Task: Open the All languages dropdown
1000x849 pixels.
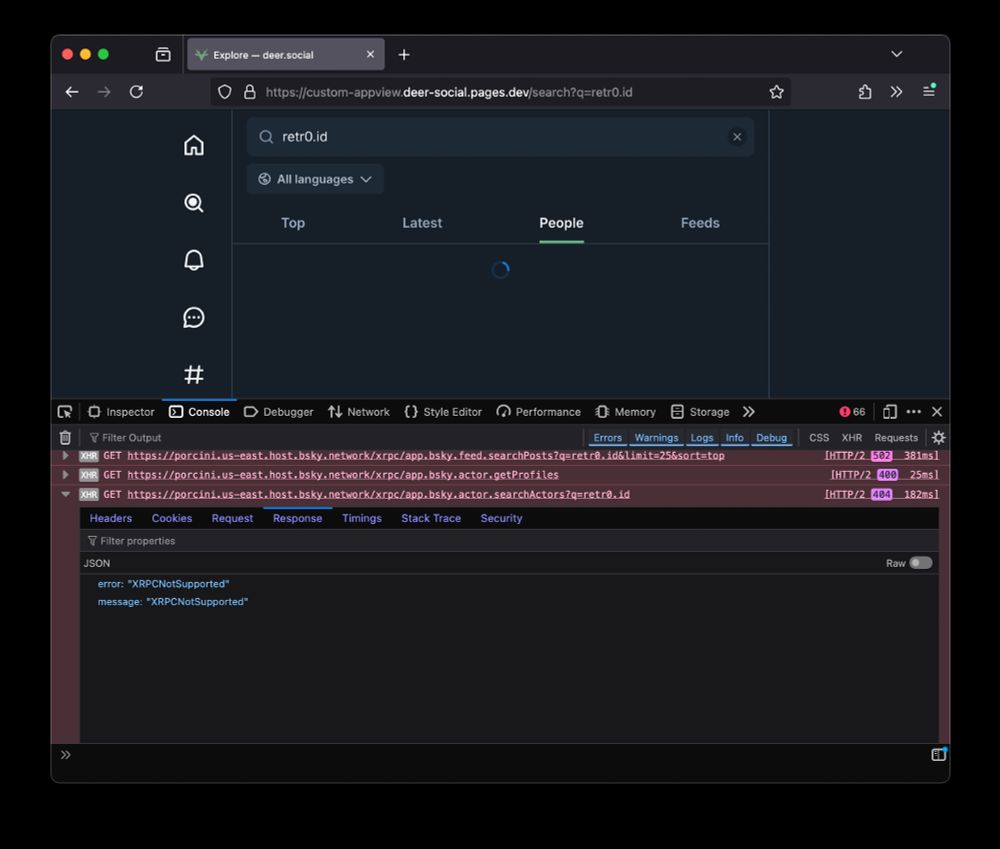Action: coord(315,179)
